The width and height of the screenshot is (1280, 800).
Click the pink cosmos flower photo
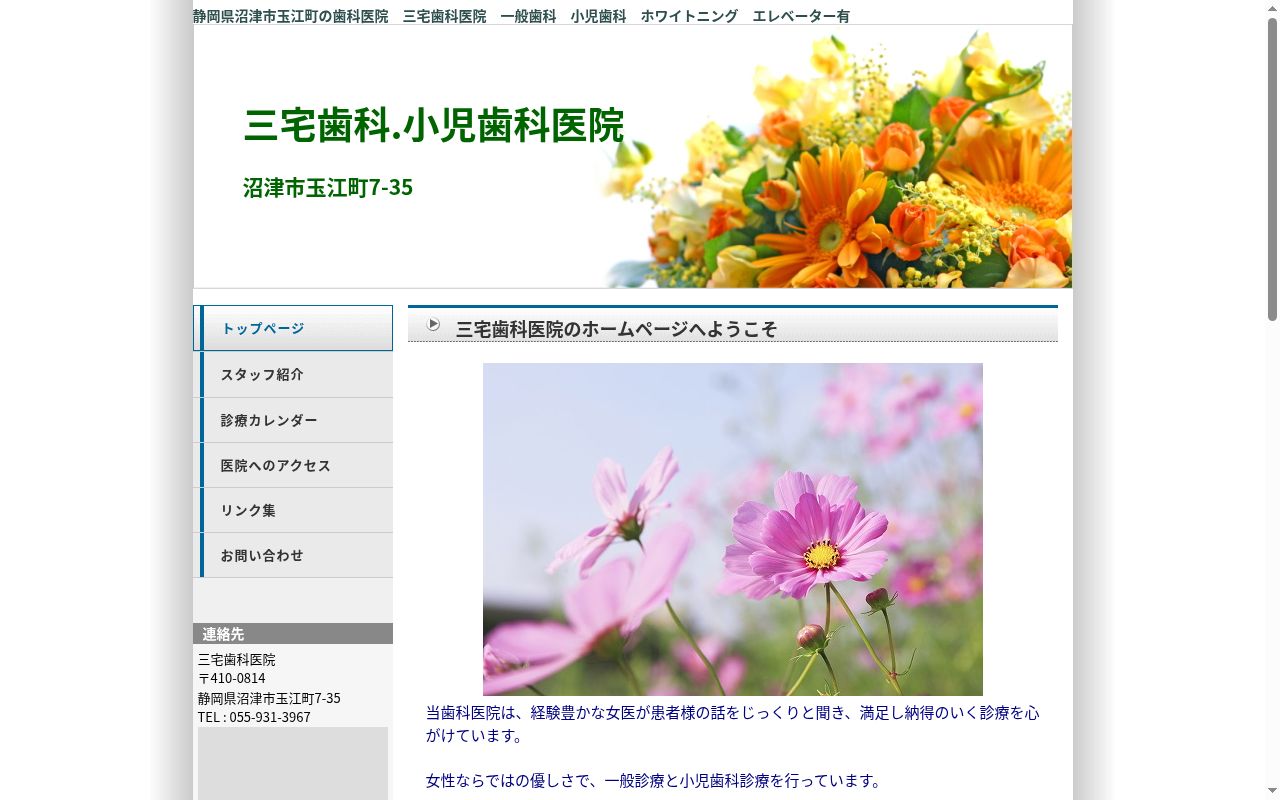(733, 529)
